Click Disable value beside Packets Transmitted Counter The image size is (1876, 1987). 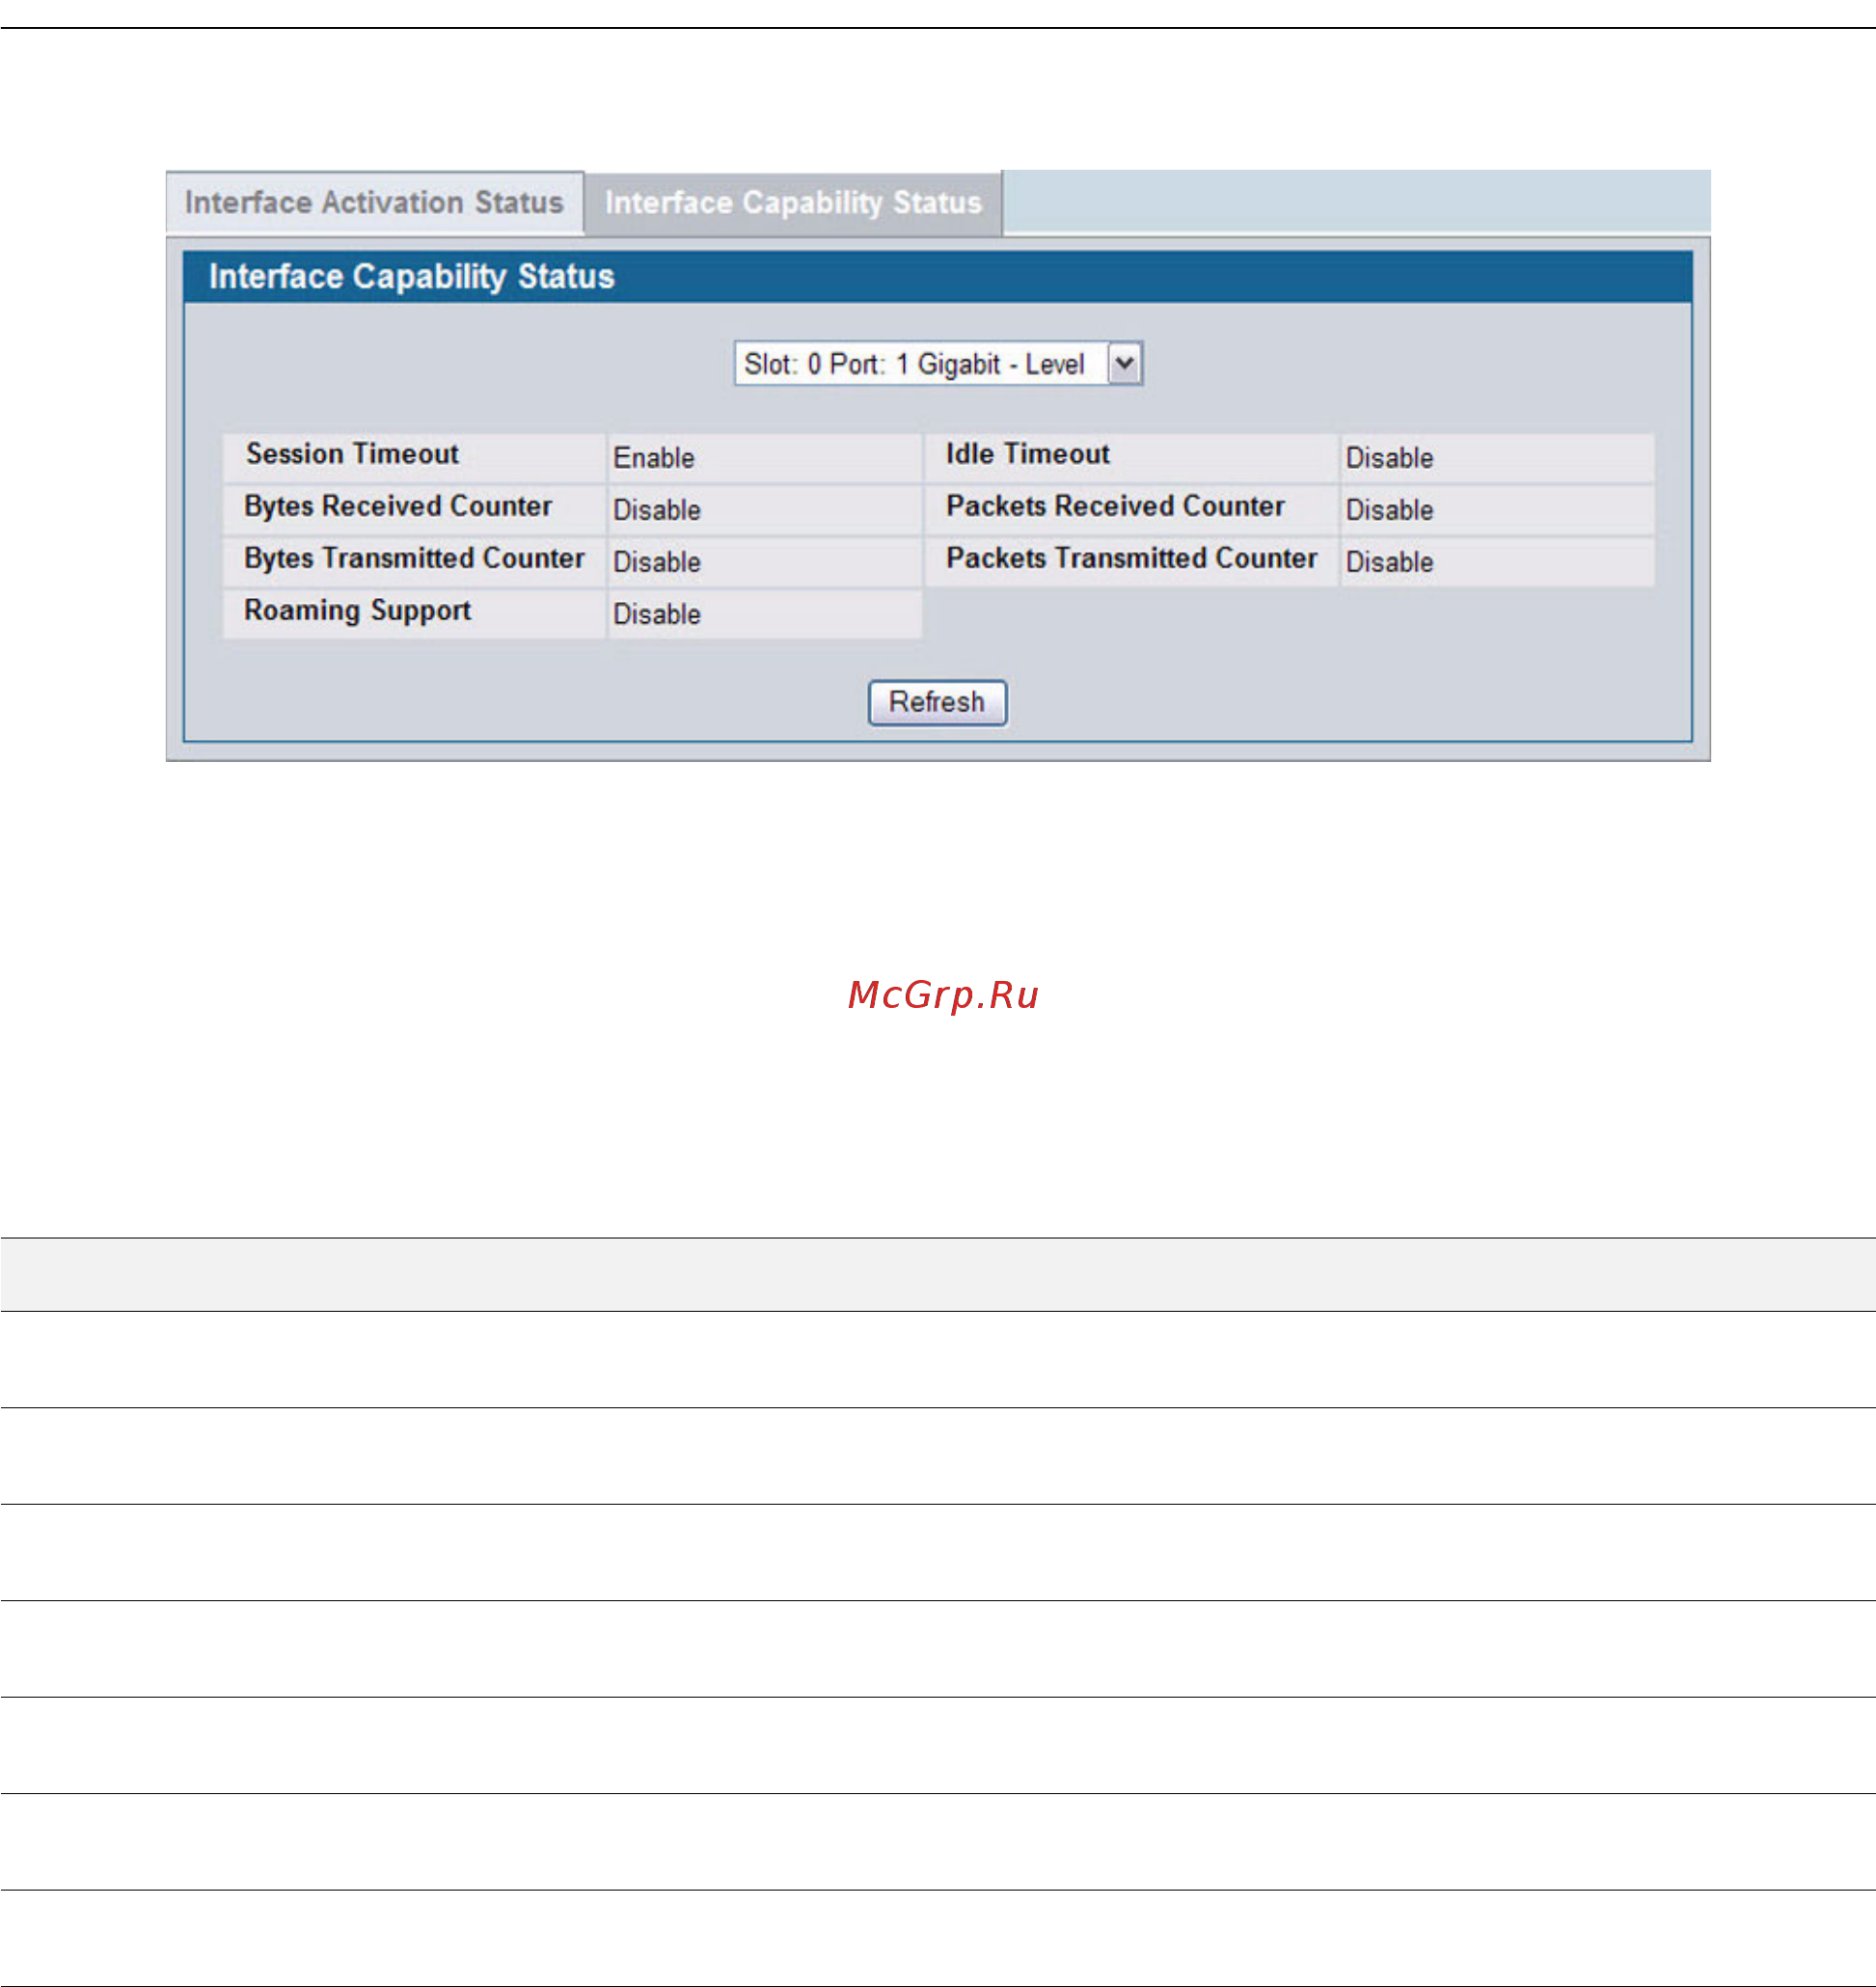click(x=1389, y=562)
